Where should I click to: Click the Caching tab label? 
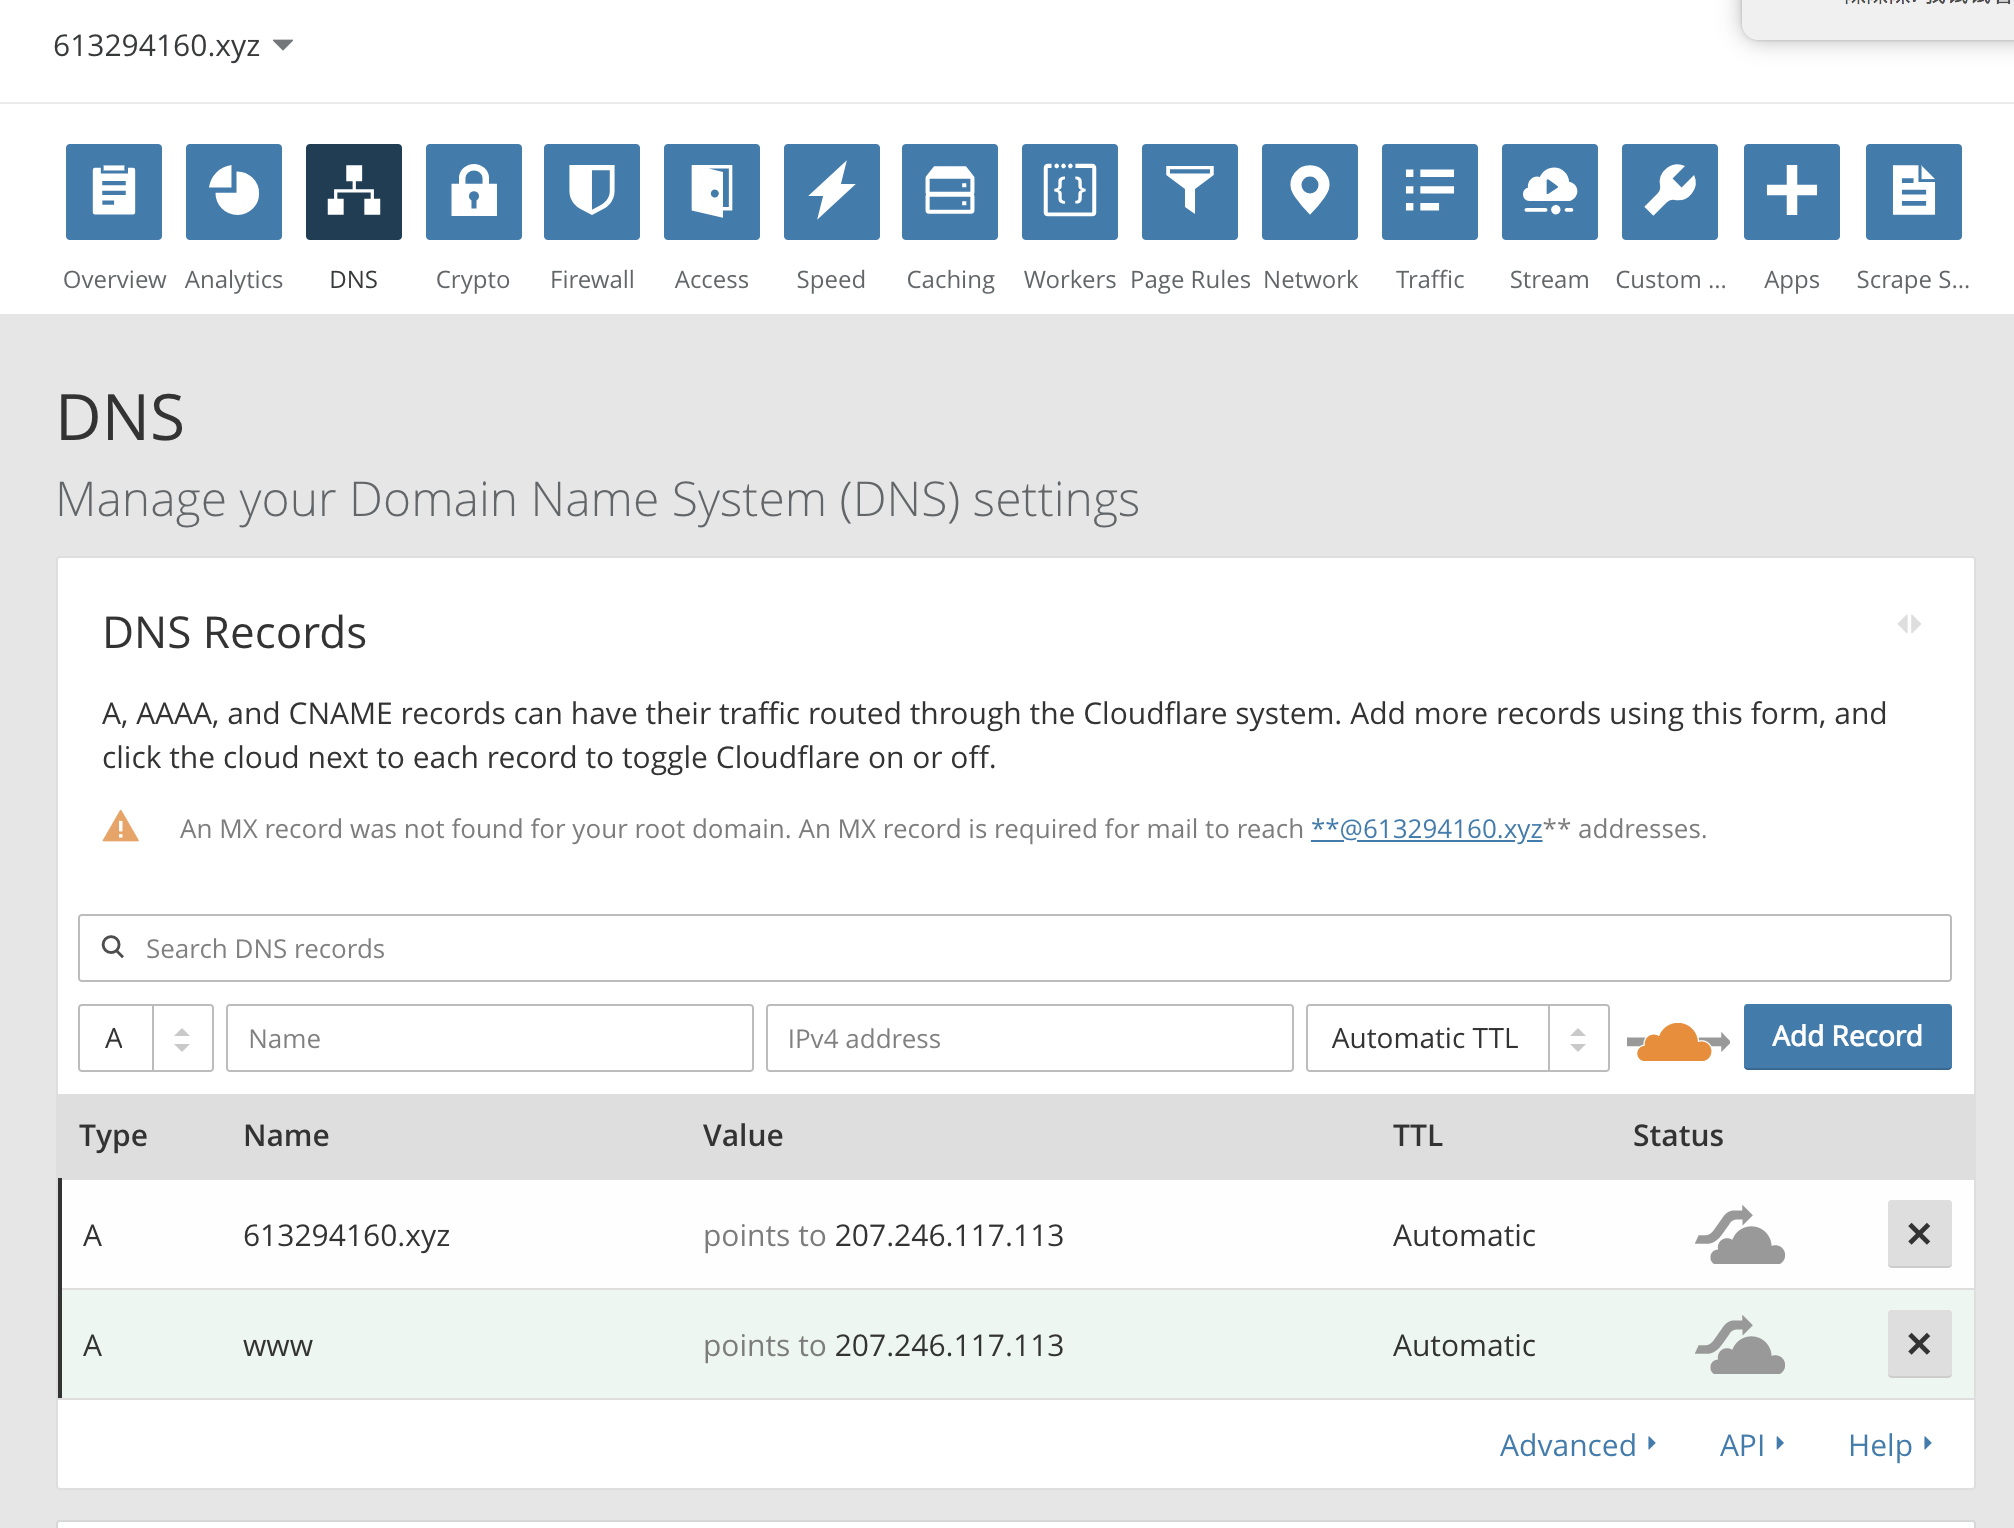click(x=950, y=280)
